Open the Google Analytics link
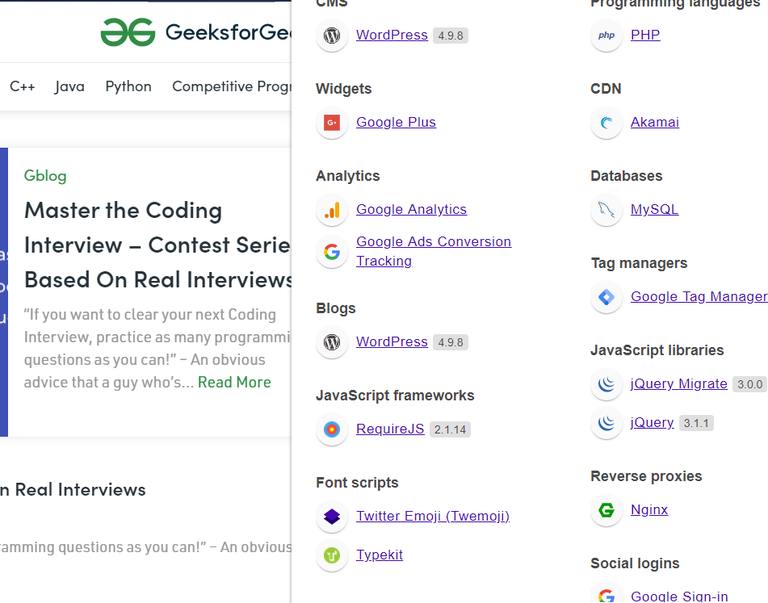 coord(411,210)
